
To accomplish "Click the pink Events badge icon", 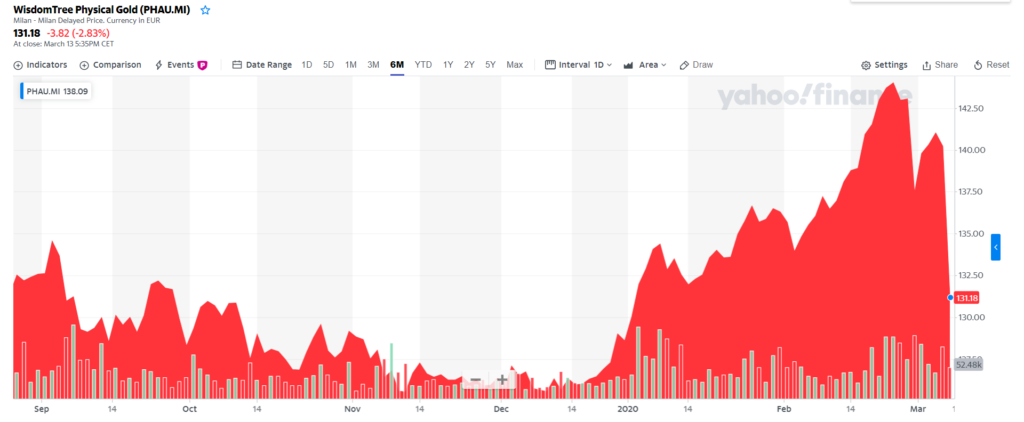I will 202,65.
